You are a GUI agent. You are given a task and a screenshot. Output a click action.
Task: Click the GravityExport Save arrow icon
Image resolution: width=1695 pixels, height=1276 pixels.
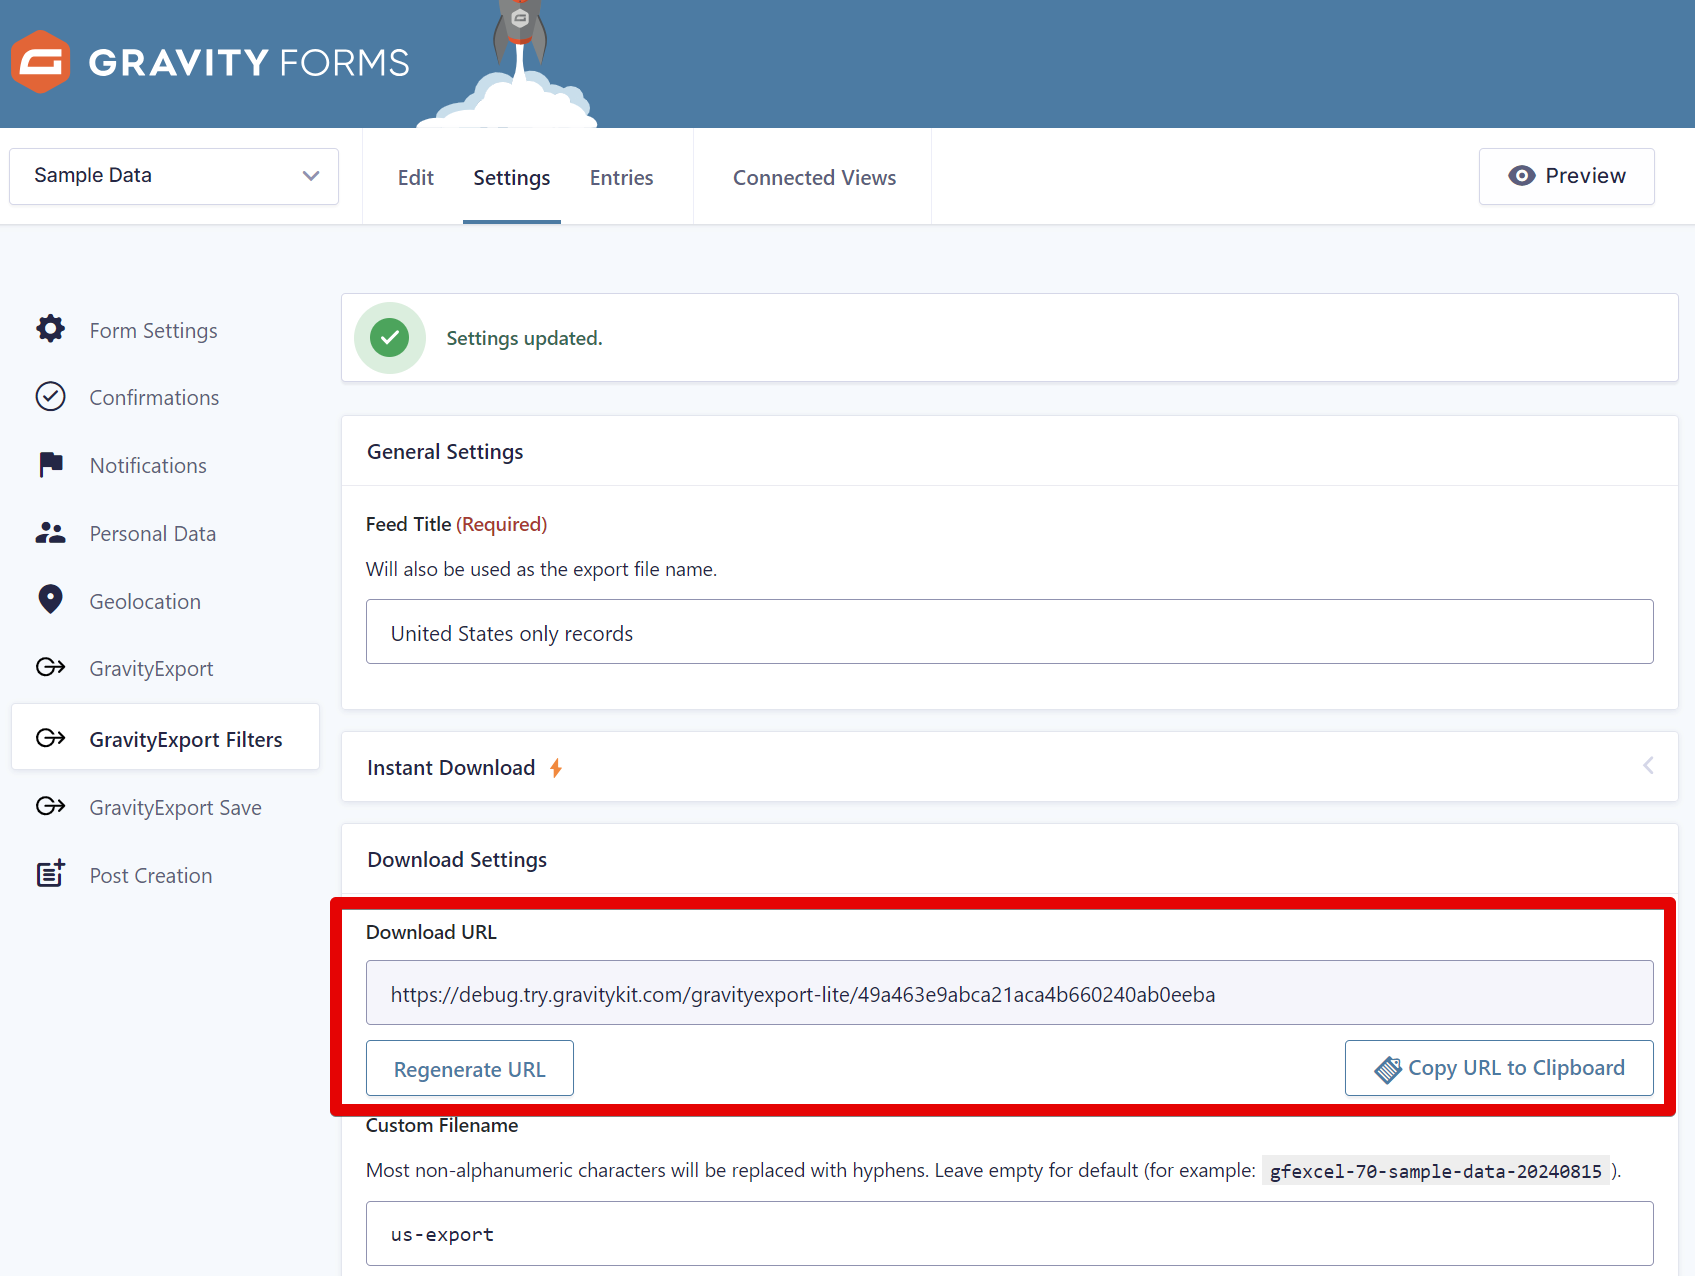50,806
